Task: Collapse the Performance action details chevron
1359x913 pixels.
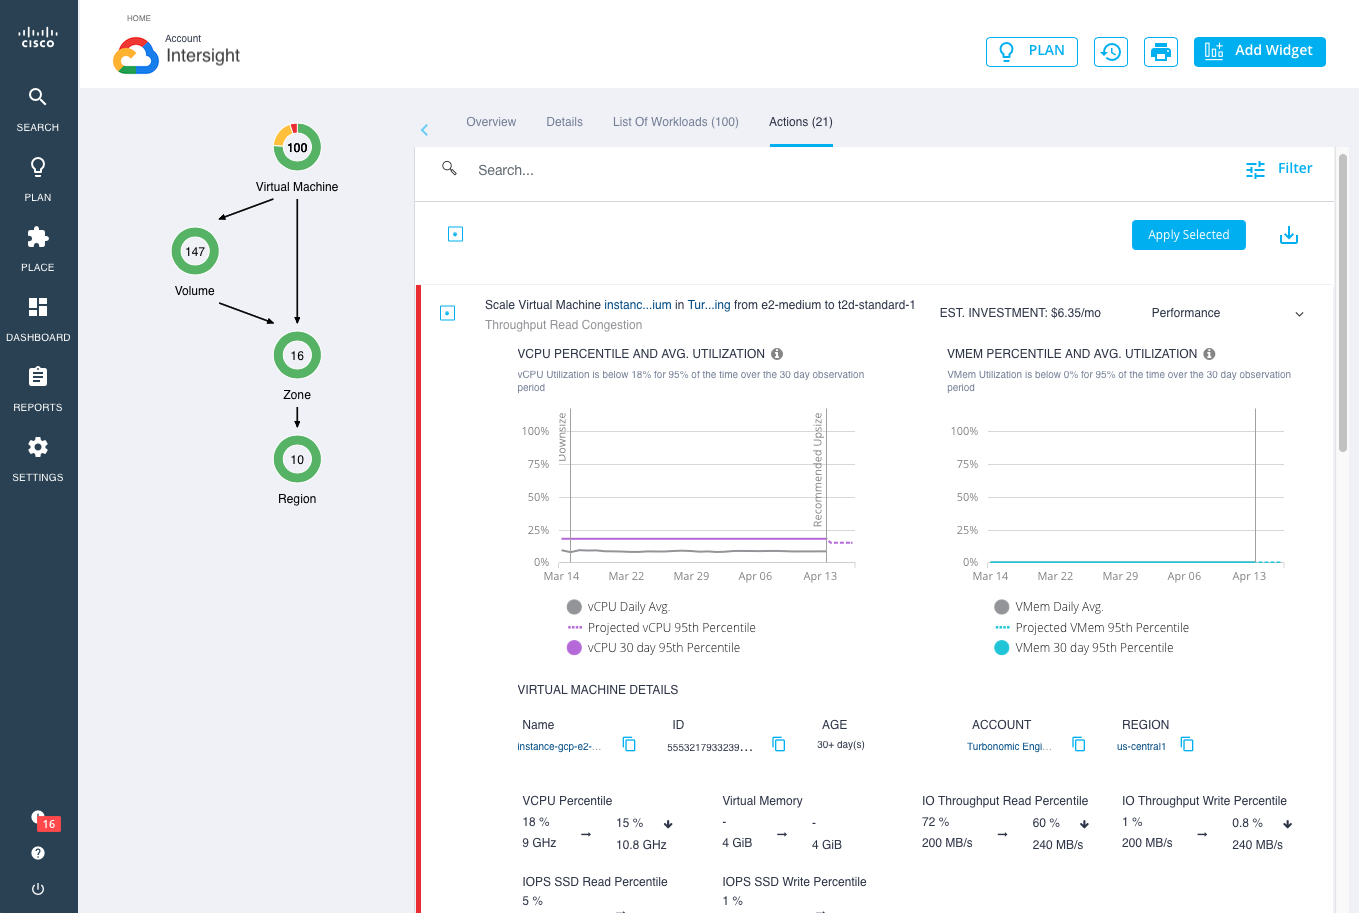Action: click(x=1299, y=314)
